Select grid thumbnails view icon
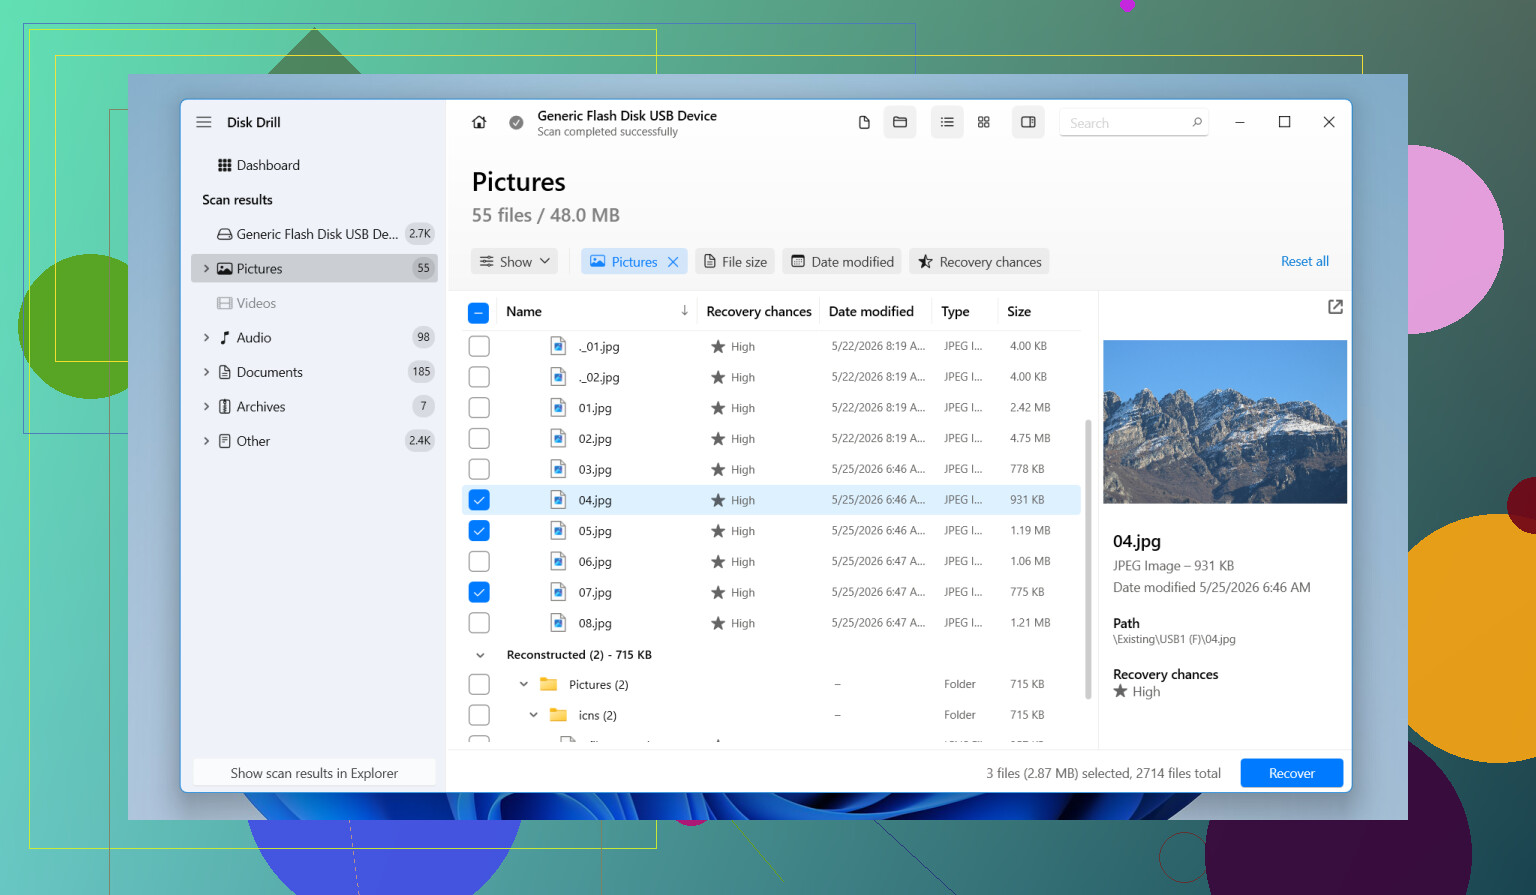Viewport: 1536px width, 895px height. 984,122
